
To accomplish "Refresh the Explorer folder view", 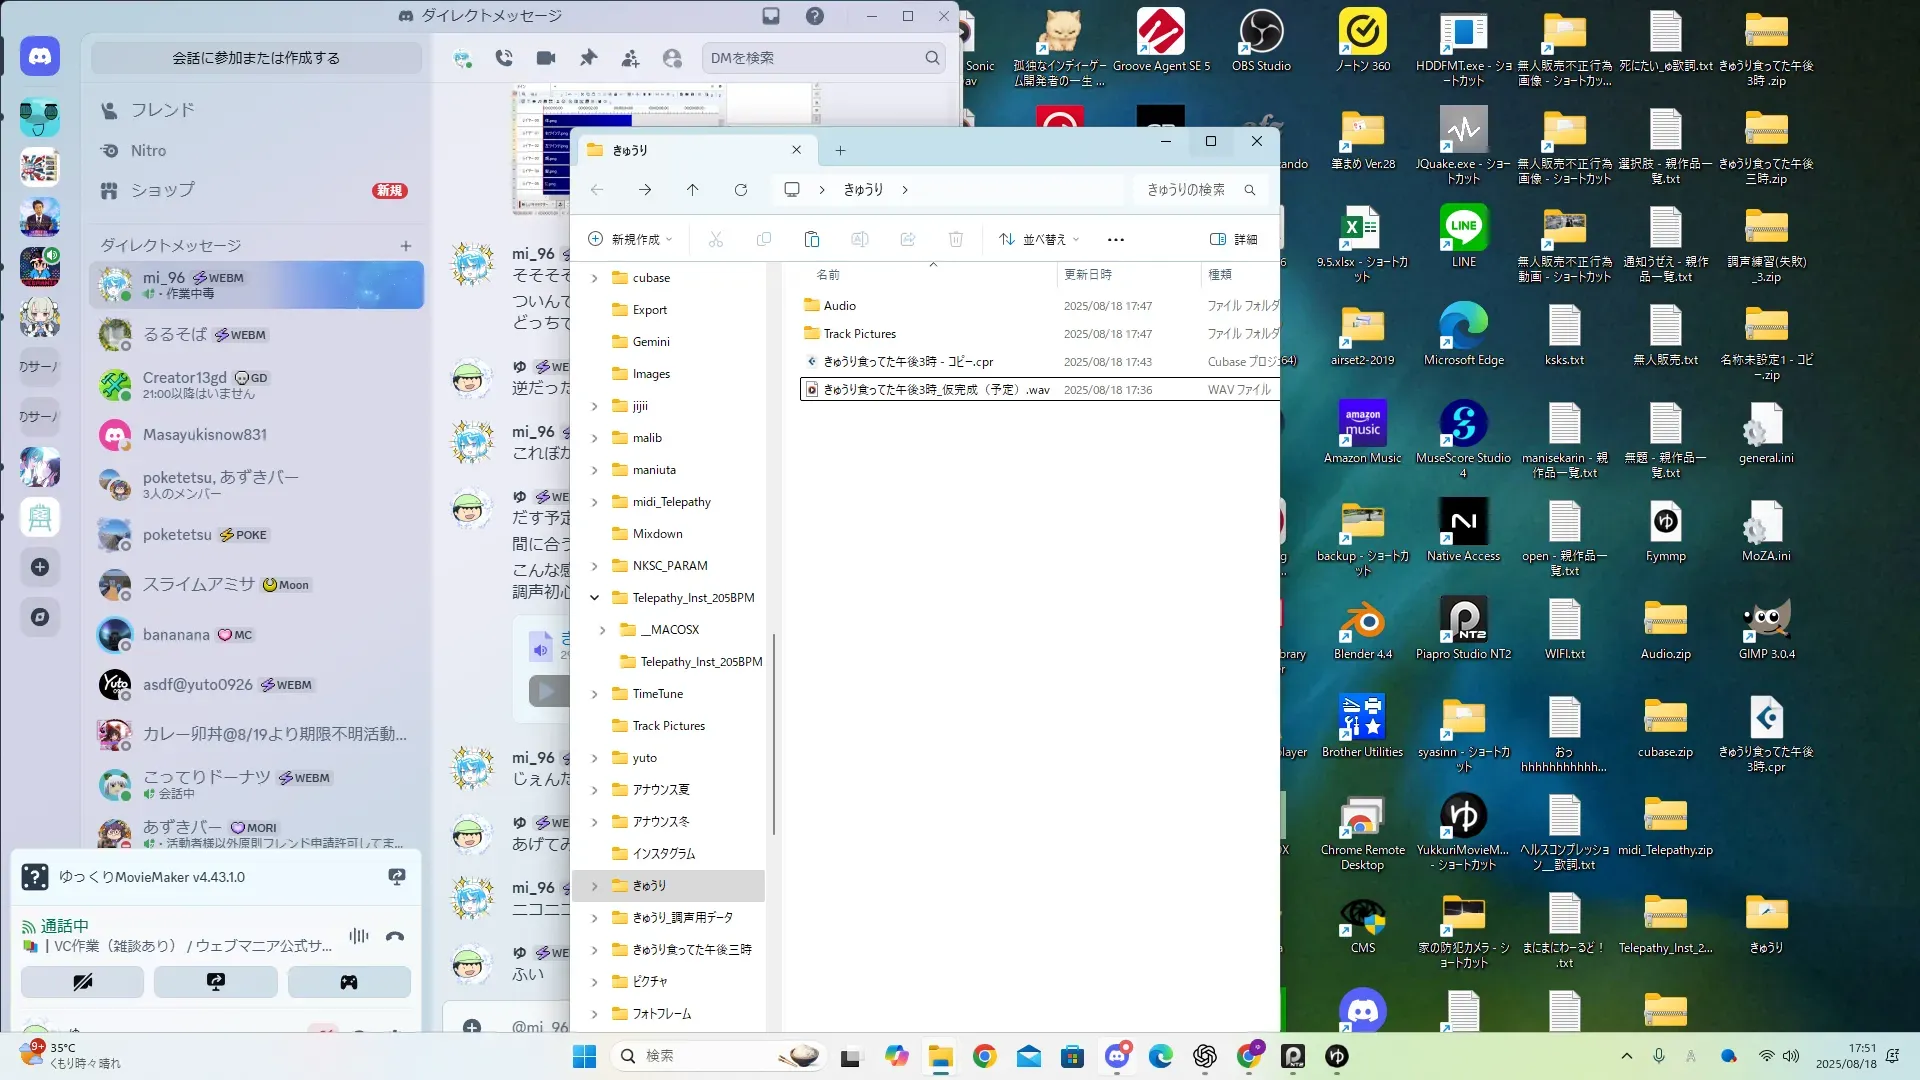I will (x=740, y=190).
